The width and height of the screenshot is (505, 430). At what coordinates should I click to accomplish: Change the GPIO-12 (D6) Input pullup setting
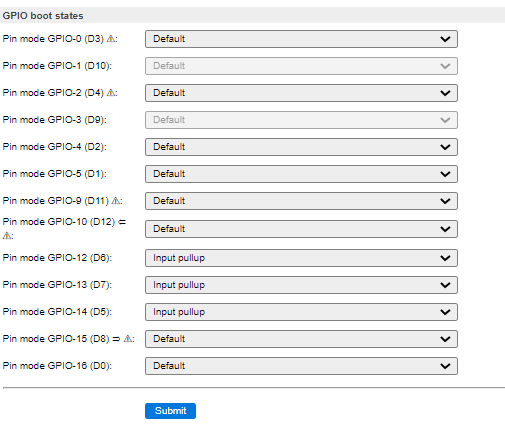click(301, 258)
